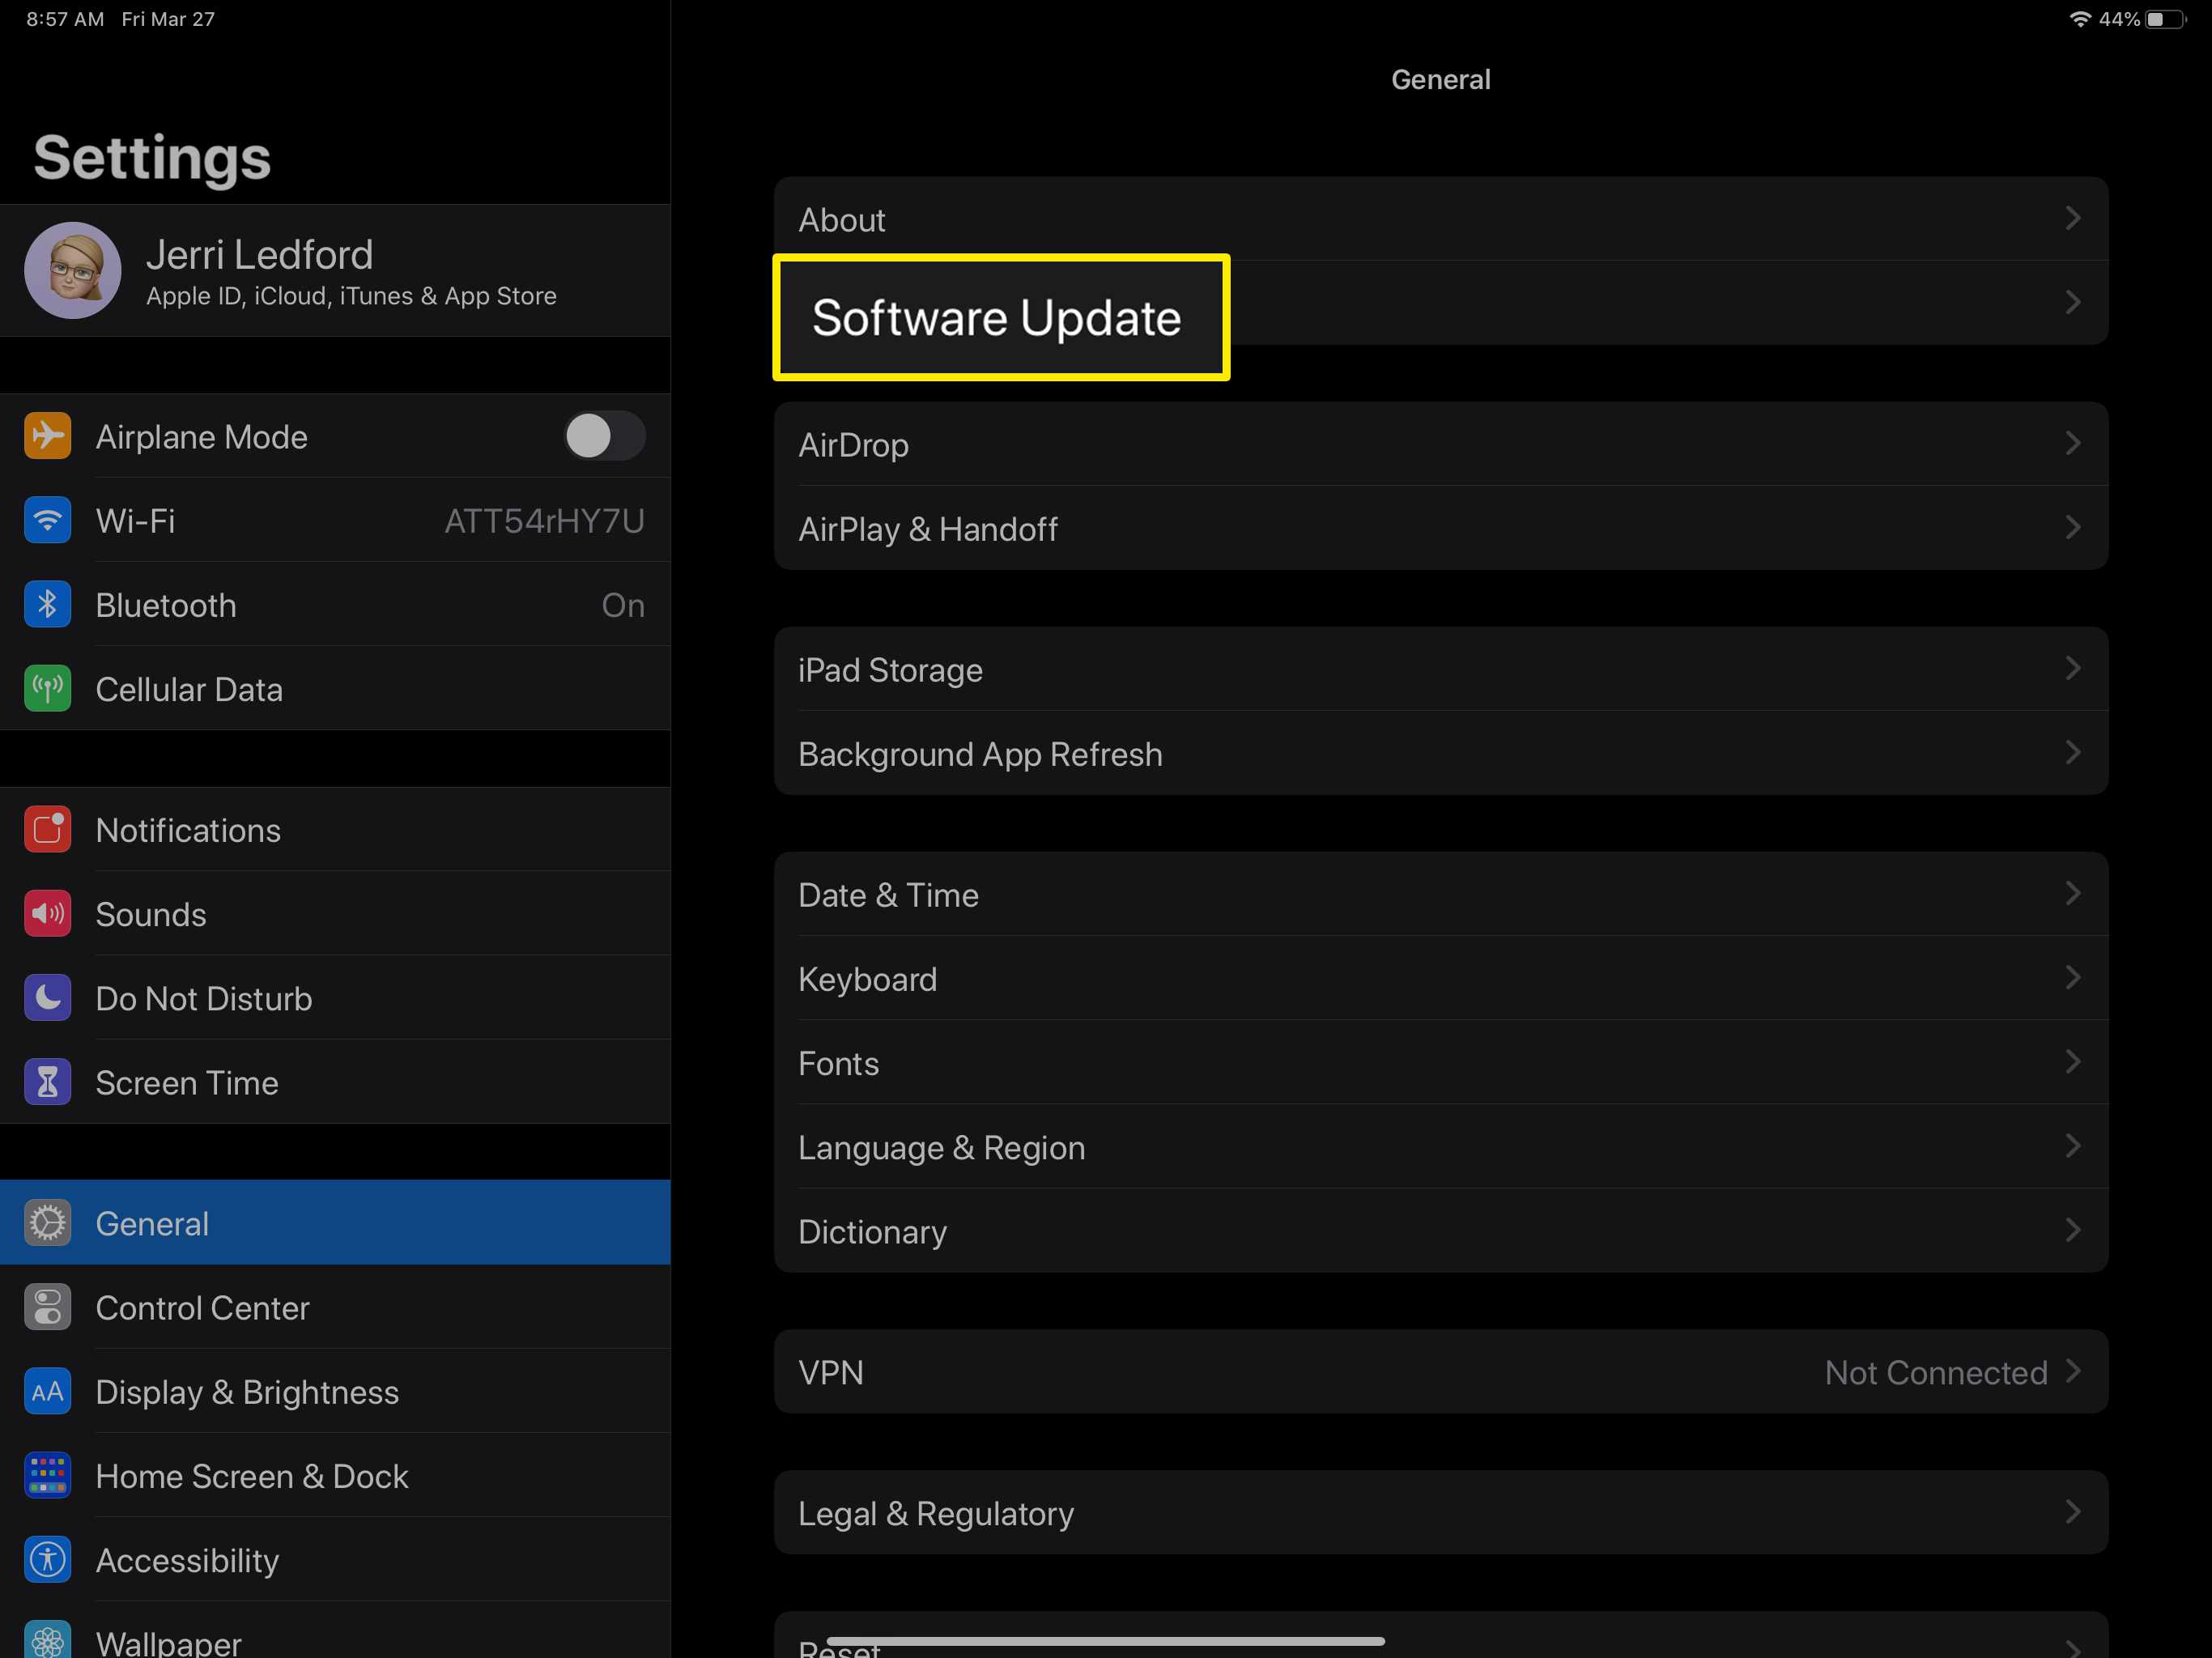This screenshot has height=1658, width=2212.
Task: Toggle the Airplane Mode switch
Action: pos(604,436)
